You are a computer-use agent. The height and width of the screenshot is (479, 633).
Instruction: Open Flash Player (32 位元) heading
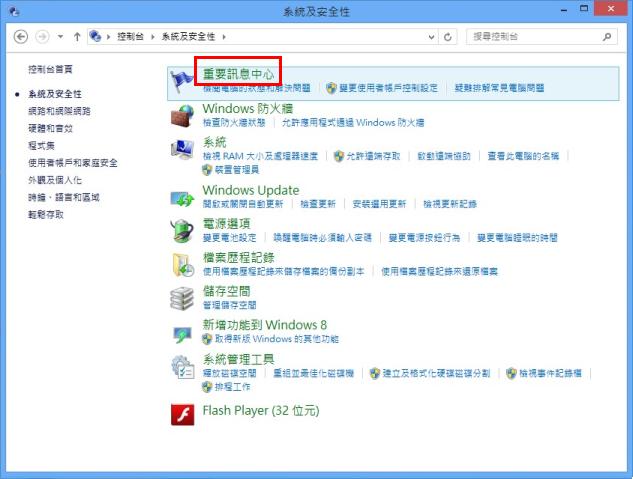[x=261, y=411]
